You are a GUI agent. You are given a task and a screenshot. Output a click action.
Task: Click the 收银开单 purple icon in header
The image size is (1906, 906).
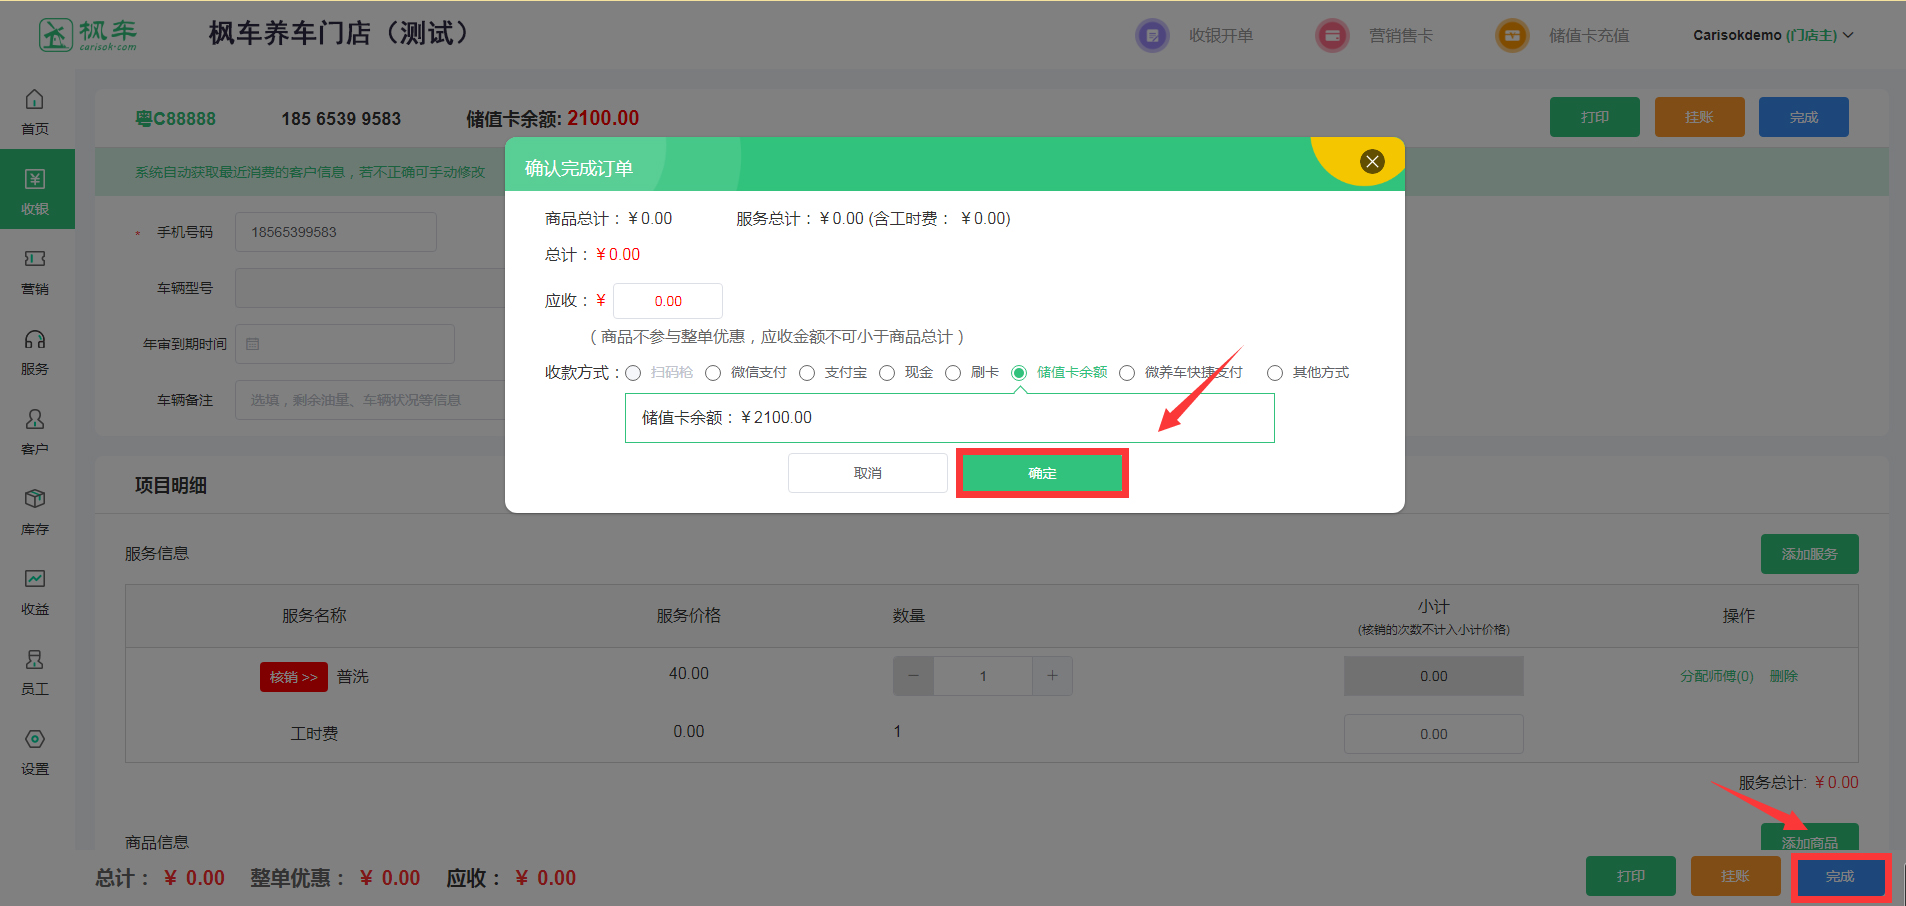1152,36
